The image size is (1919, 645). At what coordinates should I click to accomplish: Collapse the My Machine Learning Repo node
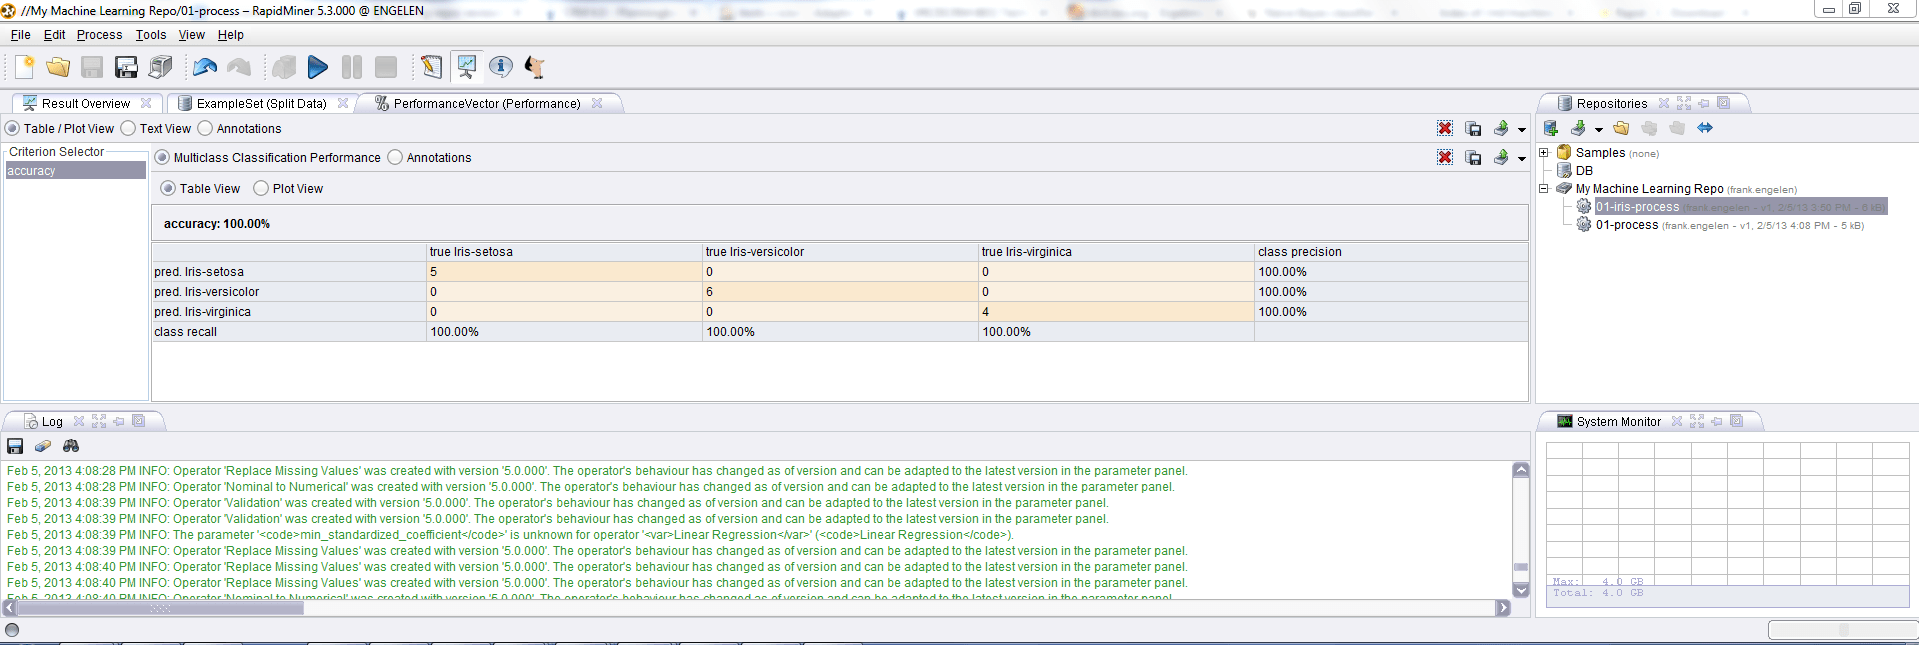point(1543,189)
